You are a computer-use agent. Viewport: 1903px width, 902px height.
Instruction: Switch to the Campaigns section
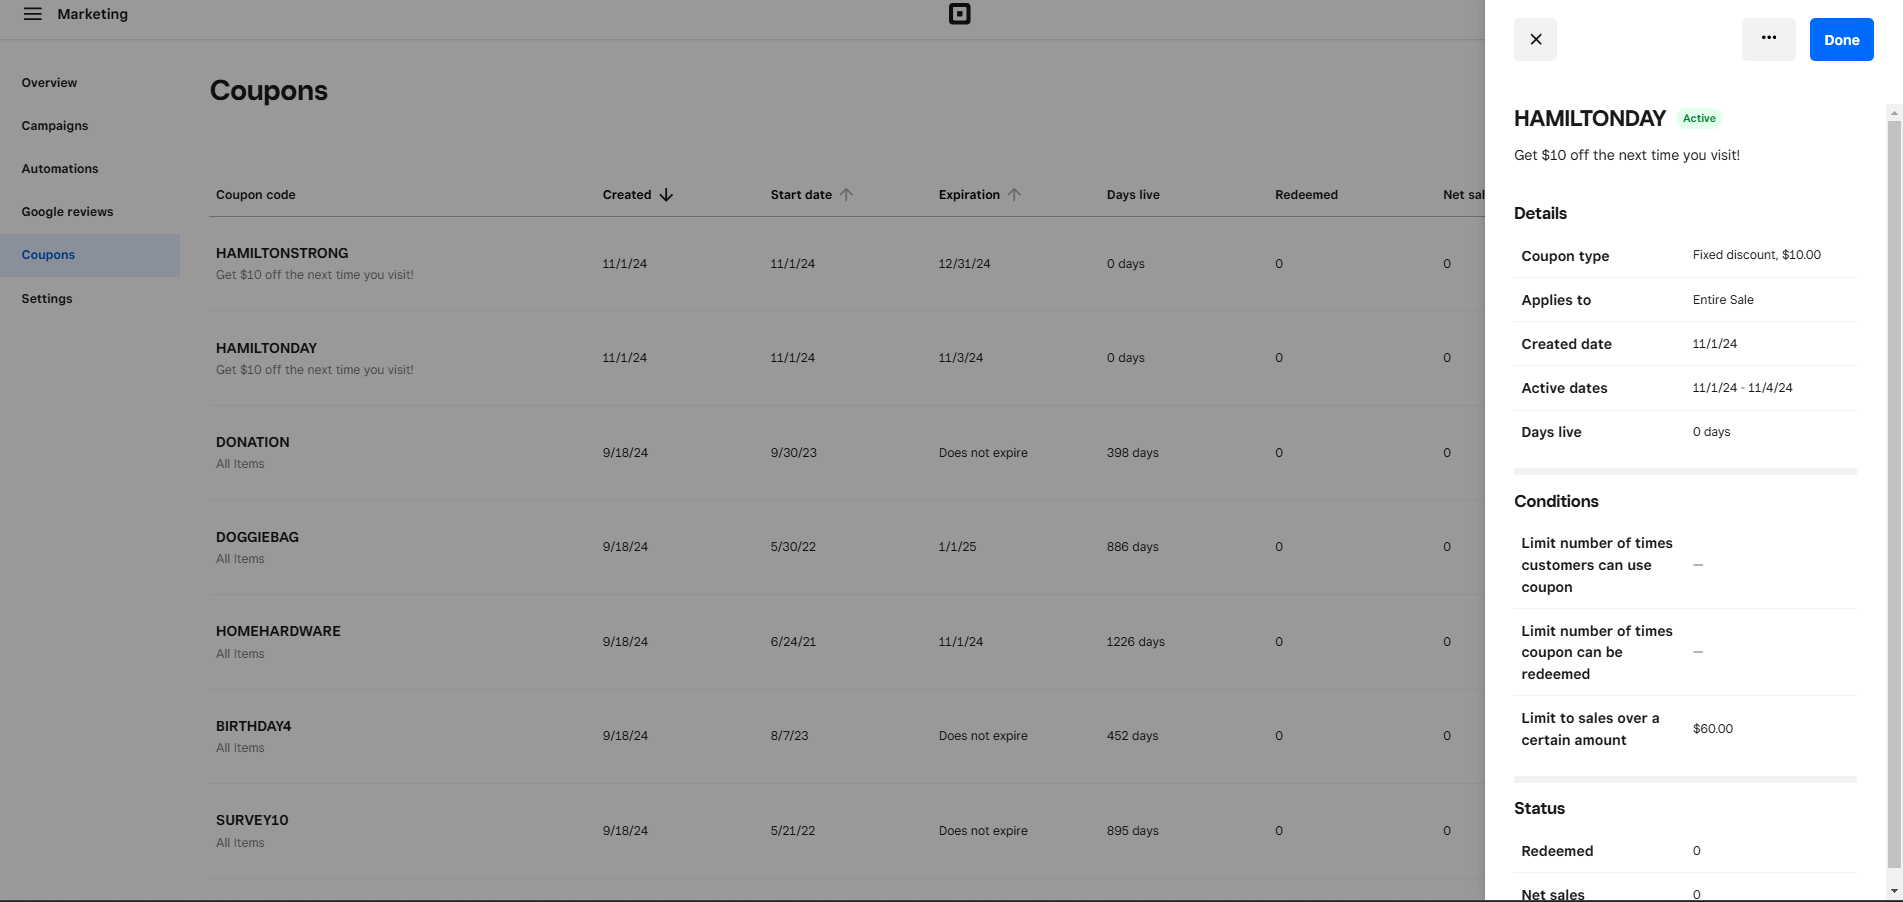[55, 126]
